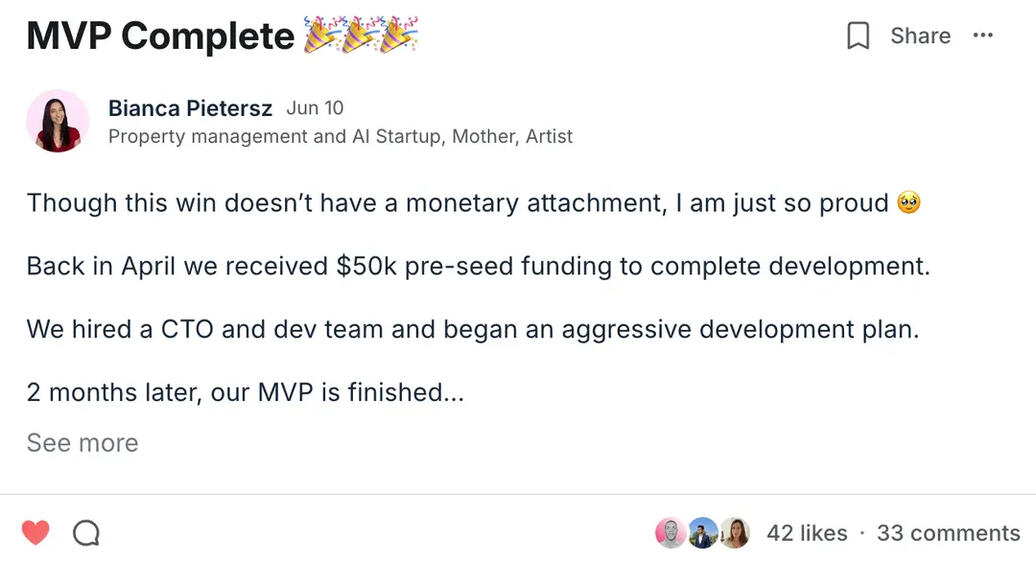Click the $50k pre-seed funding sentence

click(x=478, y=266)
